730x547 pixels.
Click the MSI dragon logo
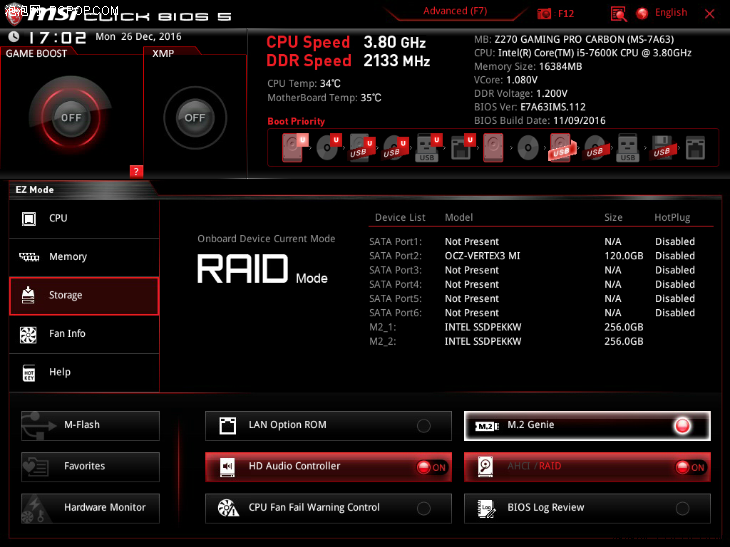coord(14,14)
